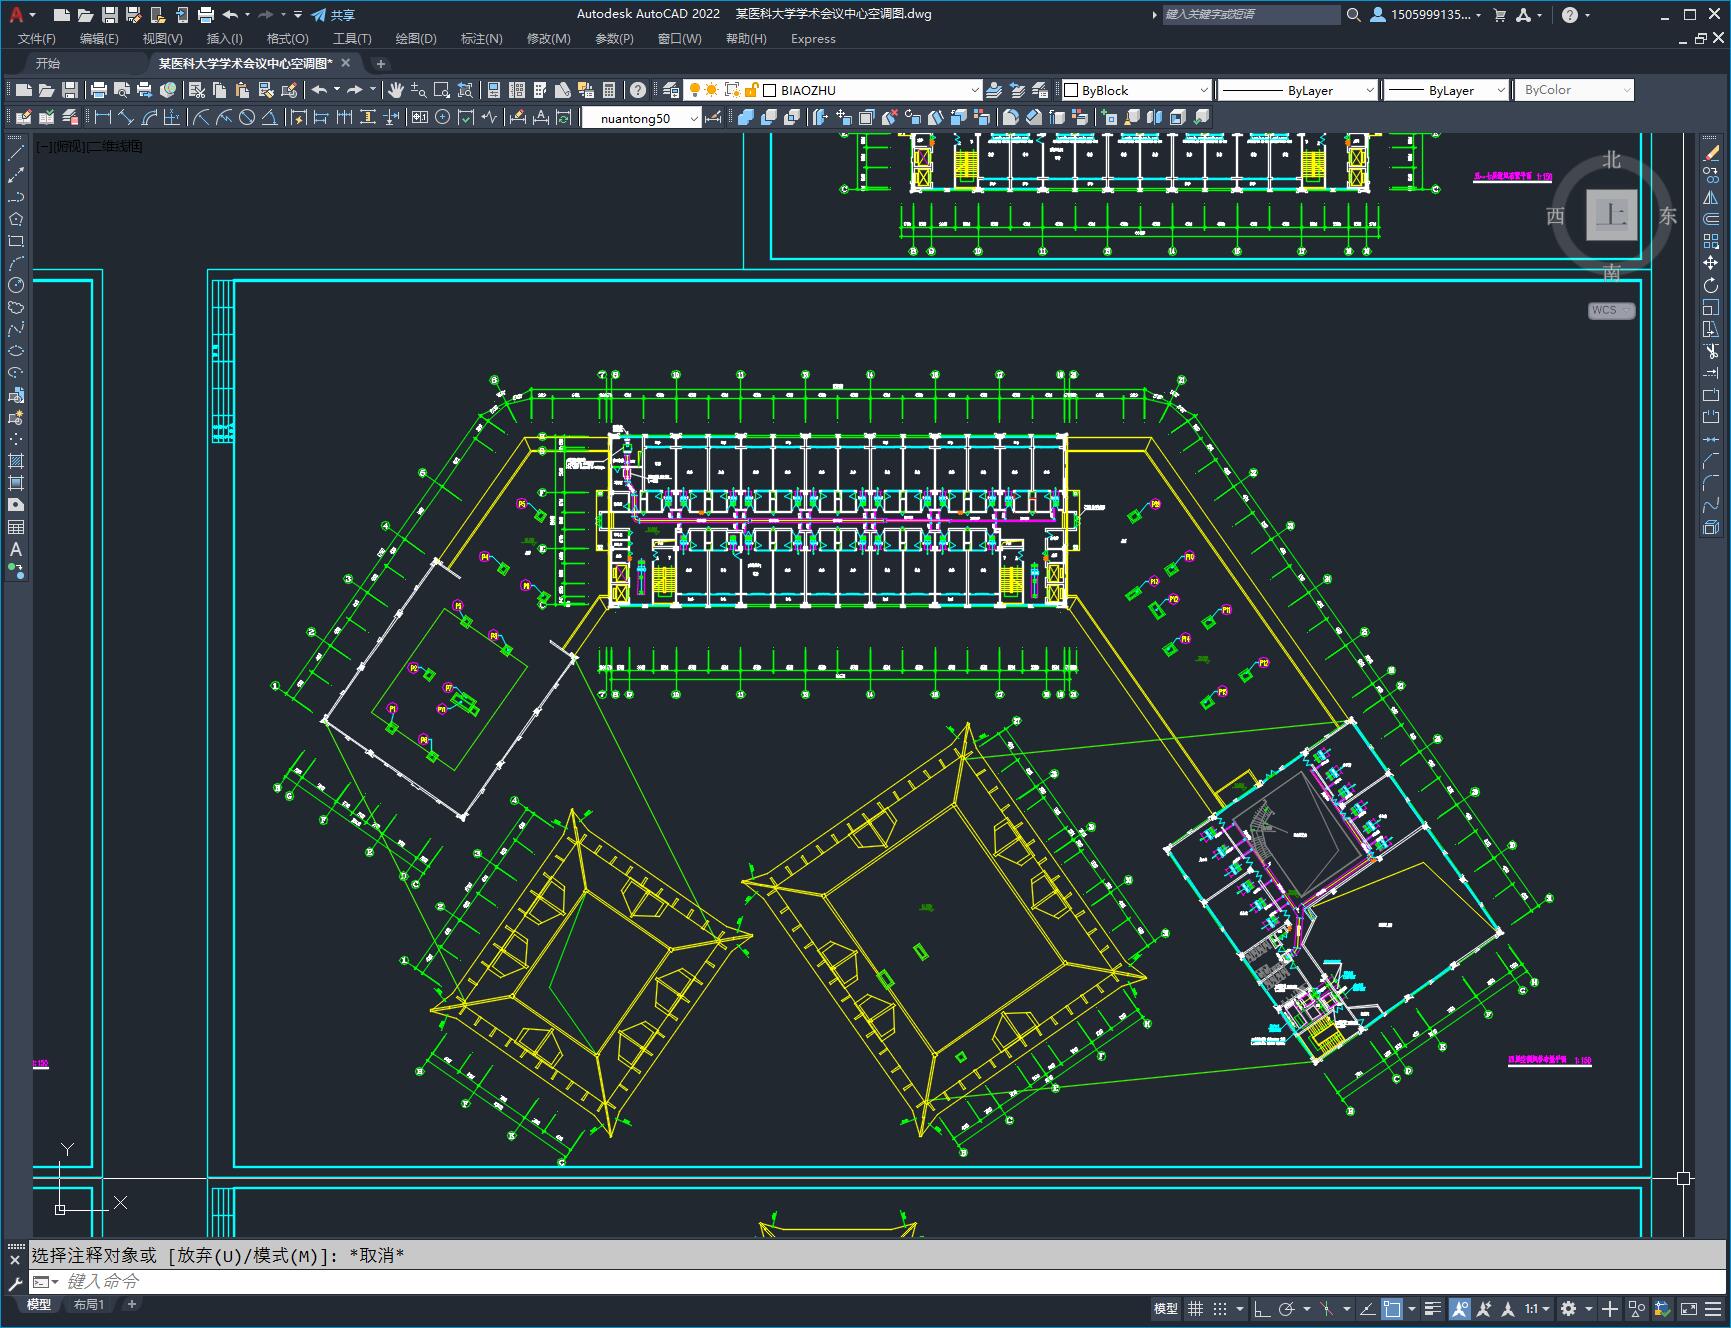
Task: Open the 标注(N) menu
Action: (x=481, y=39)
